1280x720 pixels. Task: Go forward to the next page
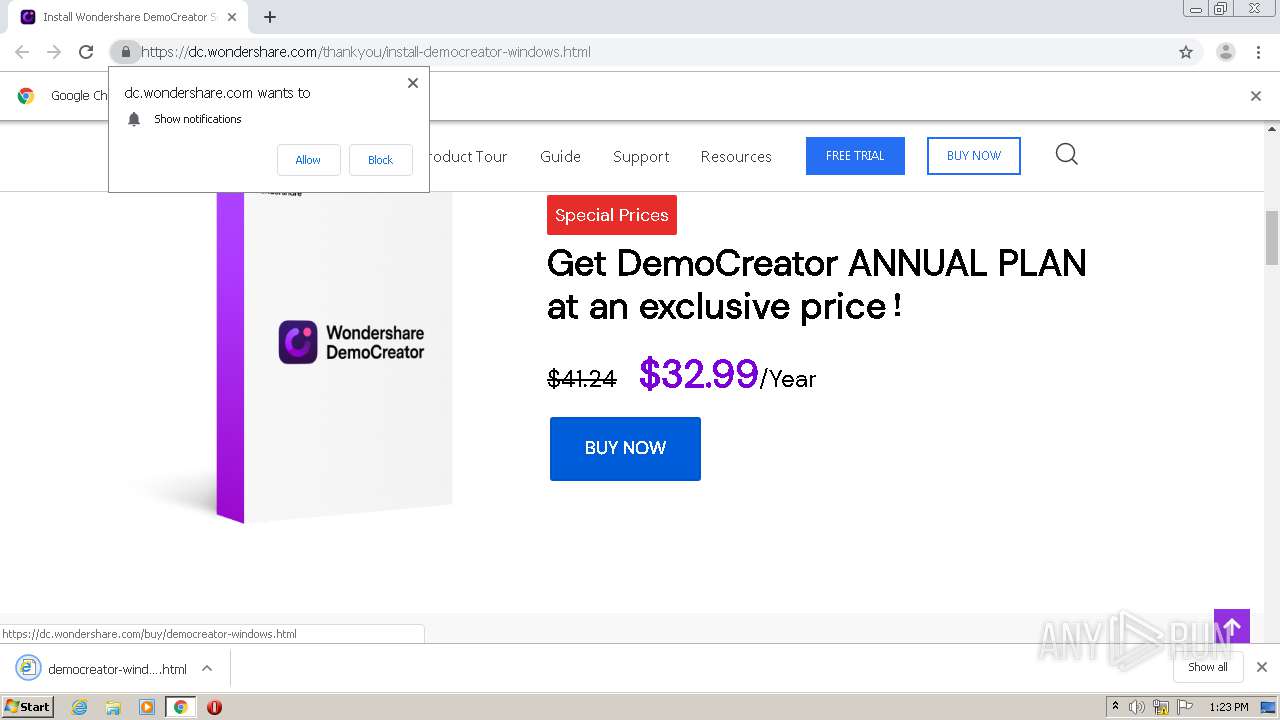tap(54, 52)
